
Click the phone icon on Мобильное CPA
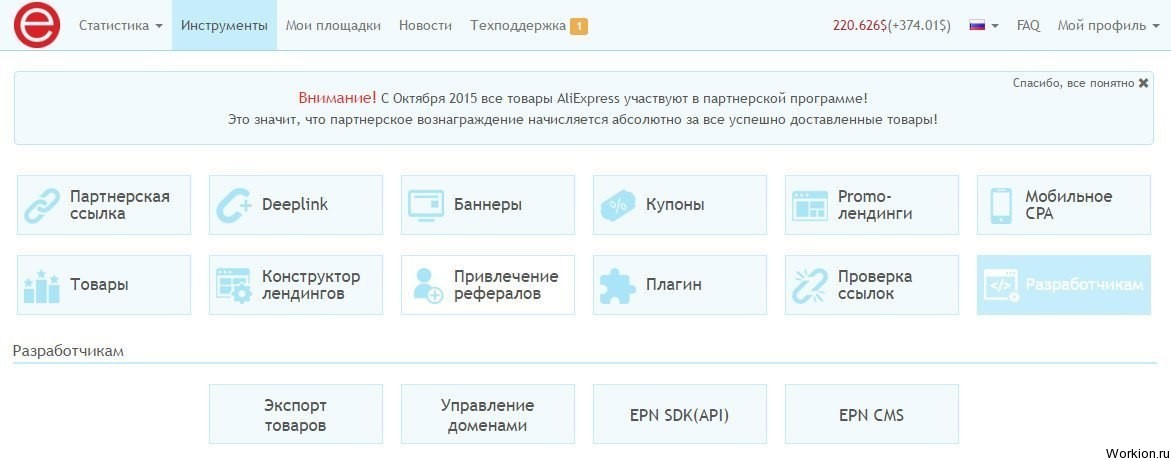(1000, 205)
